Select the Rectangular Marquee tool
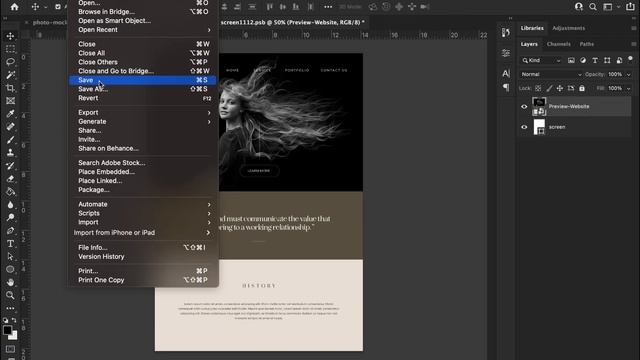 (10, 49)
